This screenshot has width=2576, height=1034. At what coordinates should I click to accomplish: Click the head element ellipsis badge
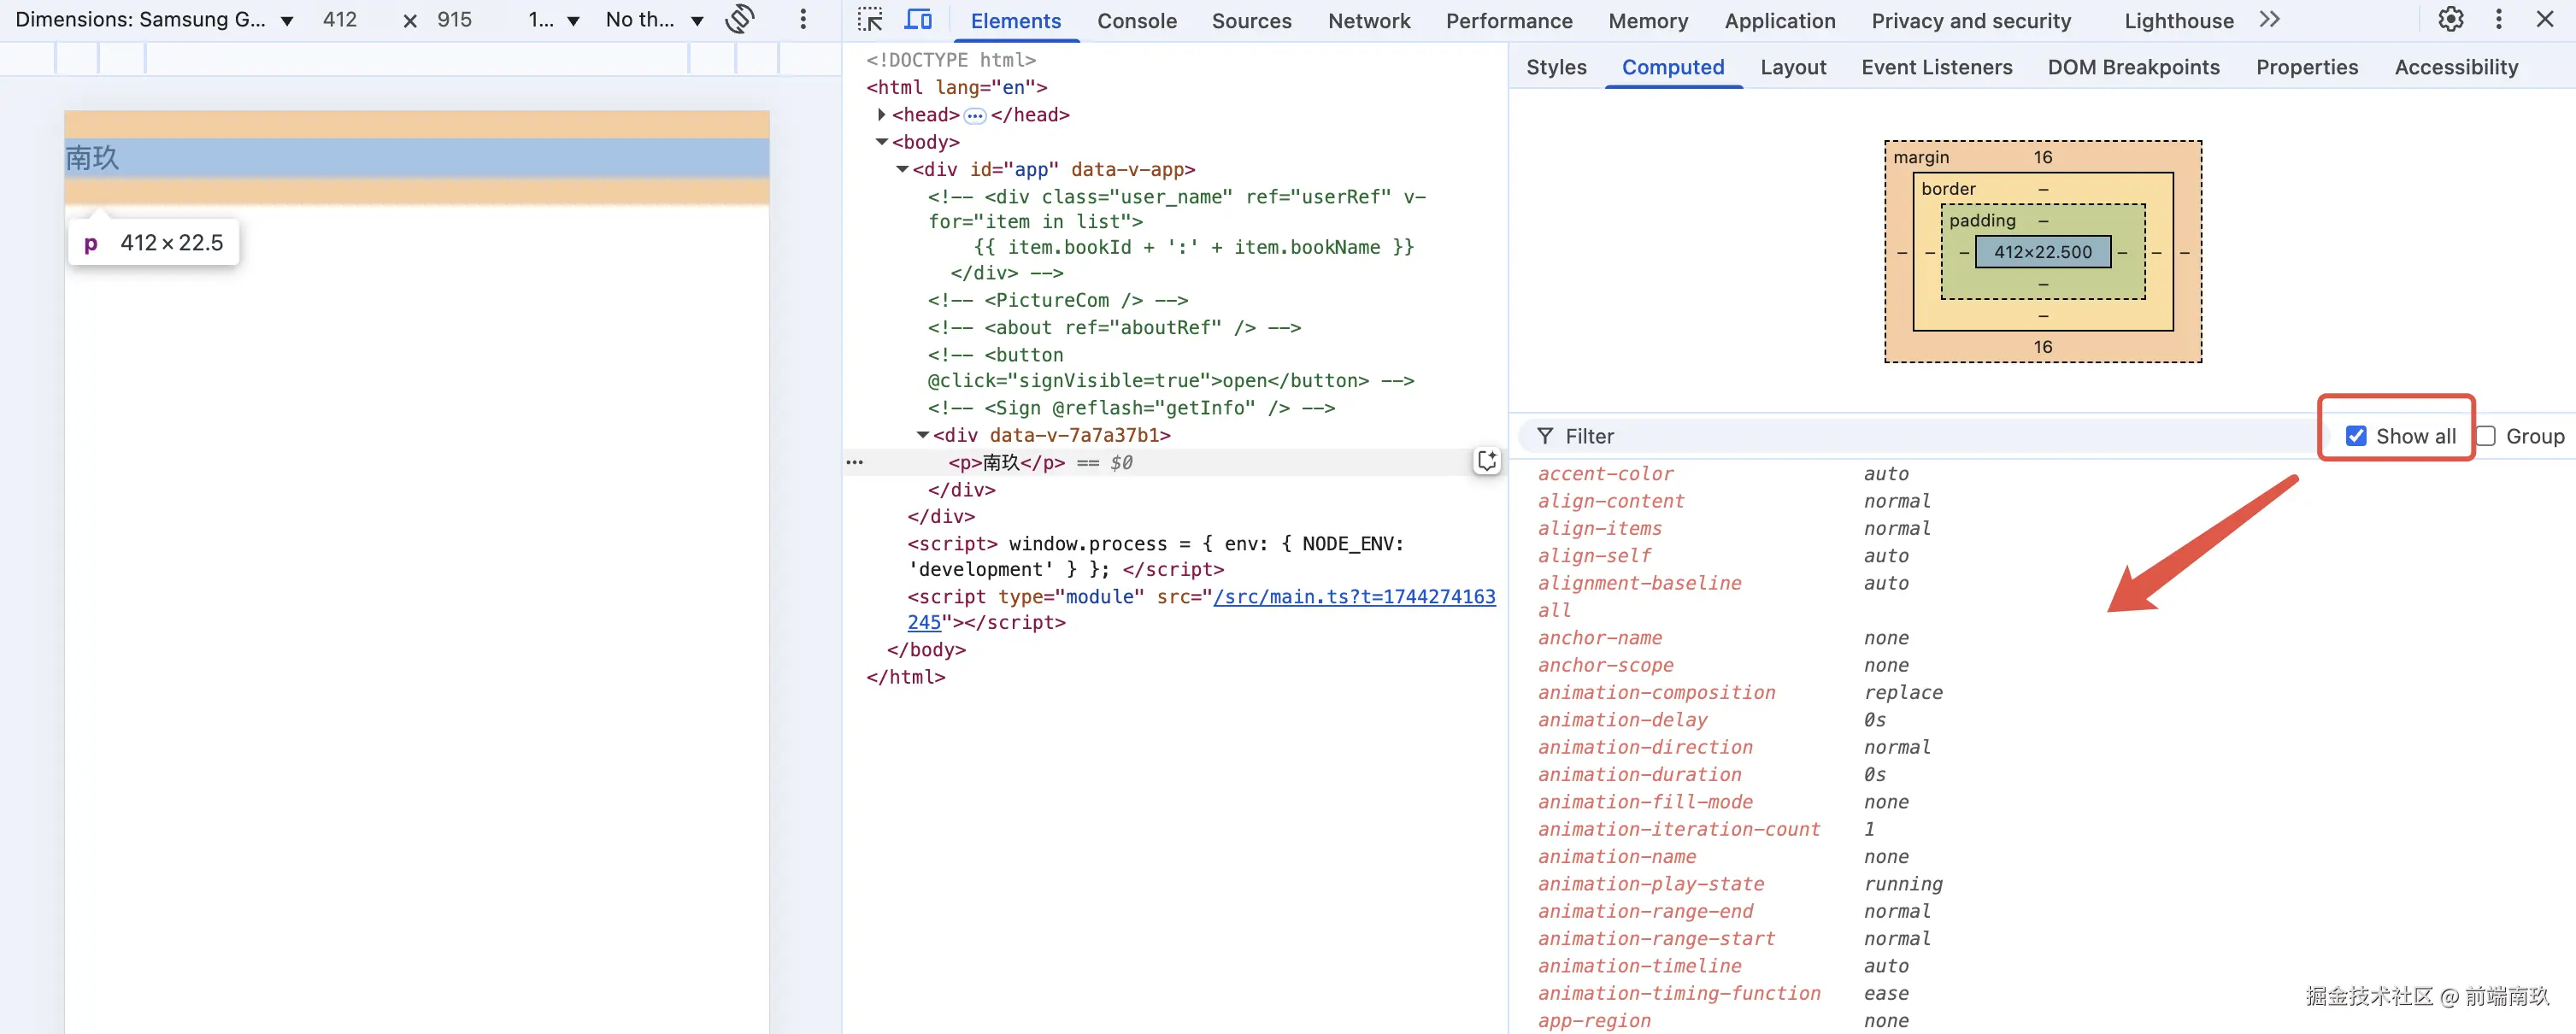tap(974, 116)
